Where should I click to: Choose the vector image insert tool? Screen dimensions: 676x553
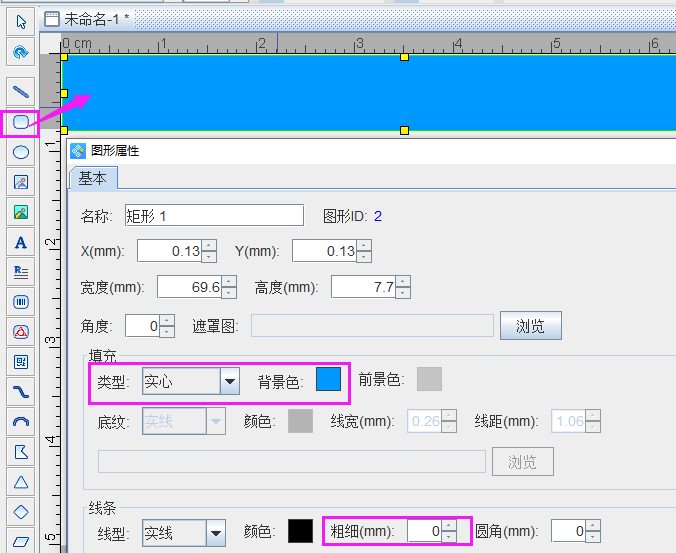point(20,182)
